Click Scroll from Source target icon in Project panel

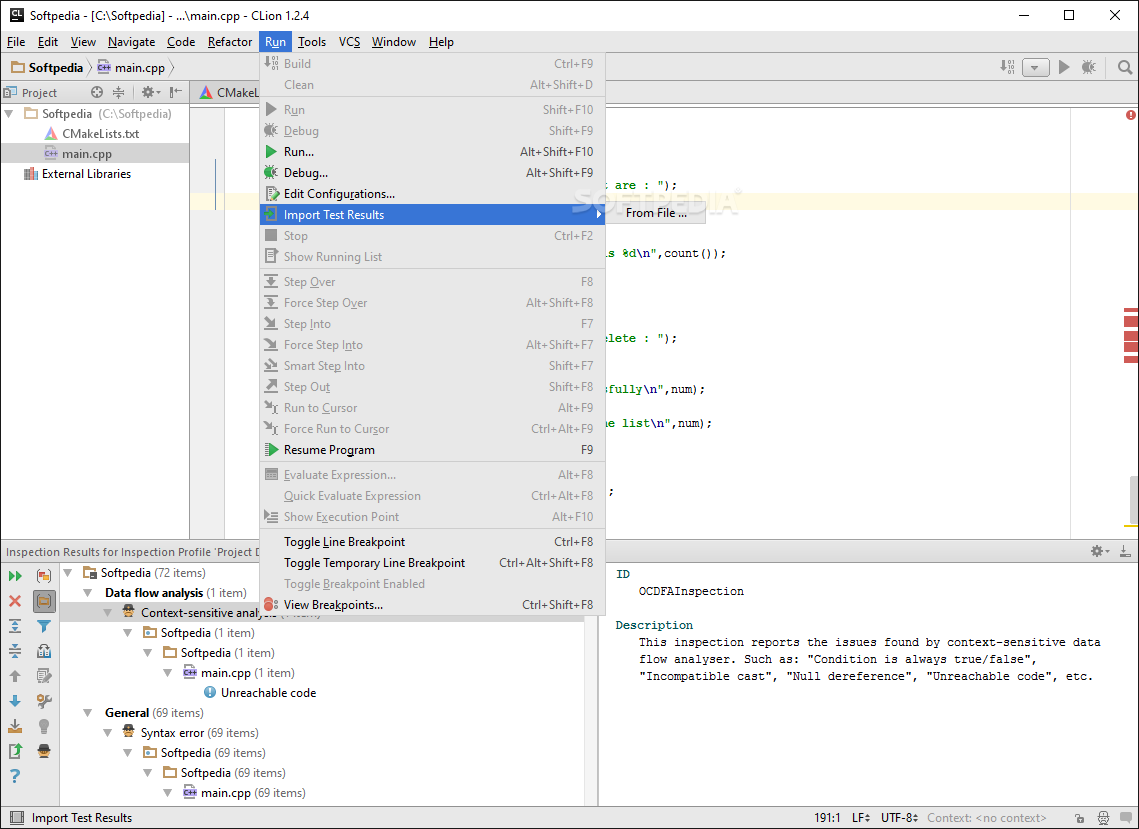point(97,92)
